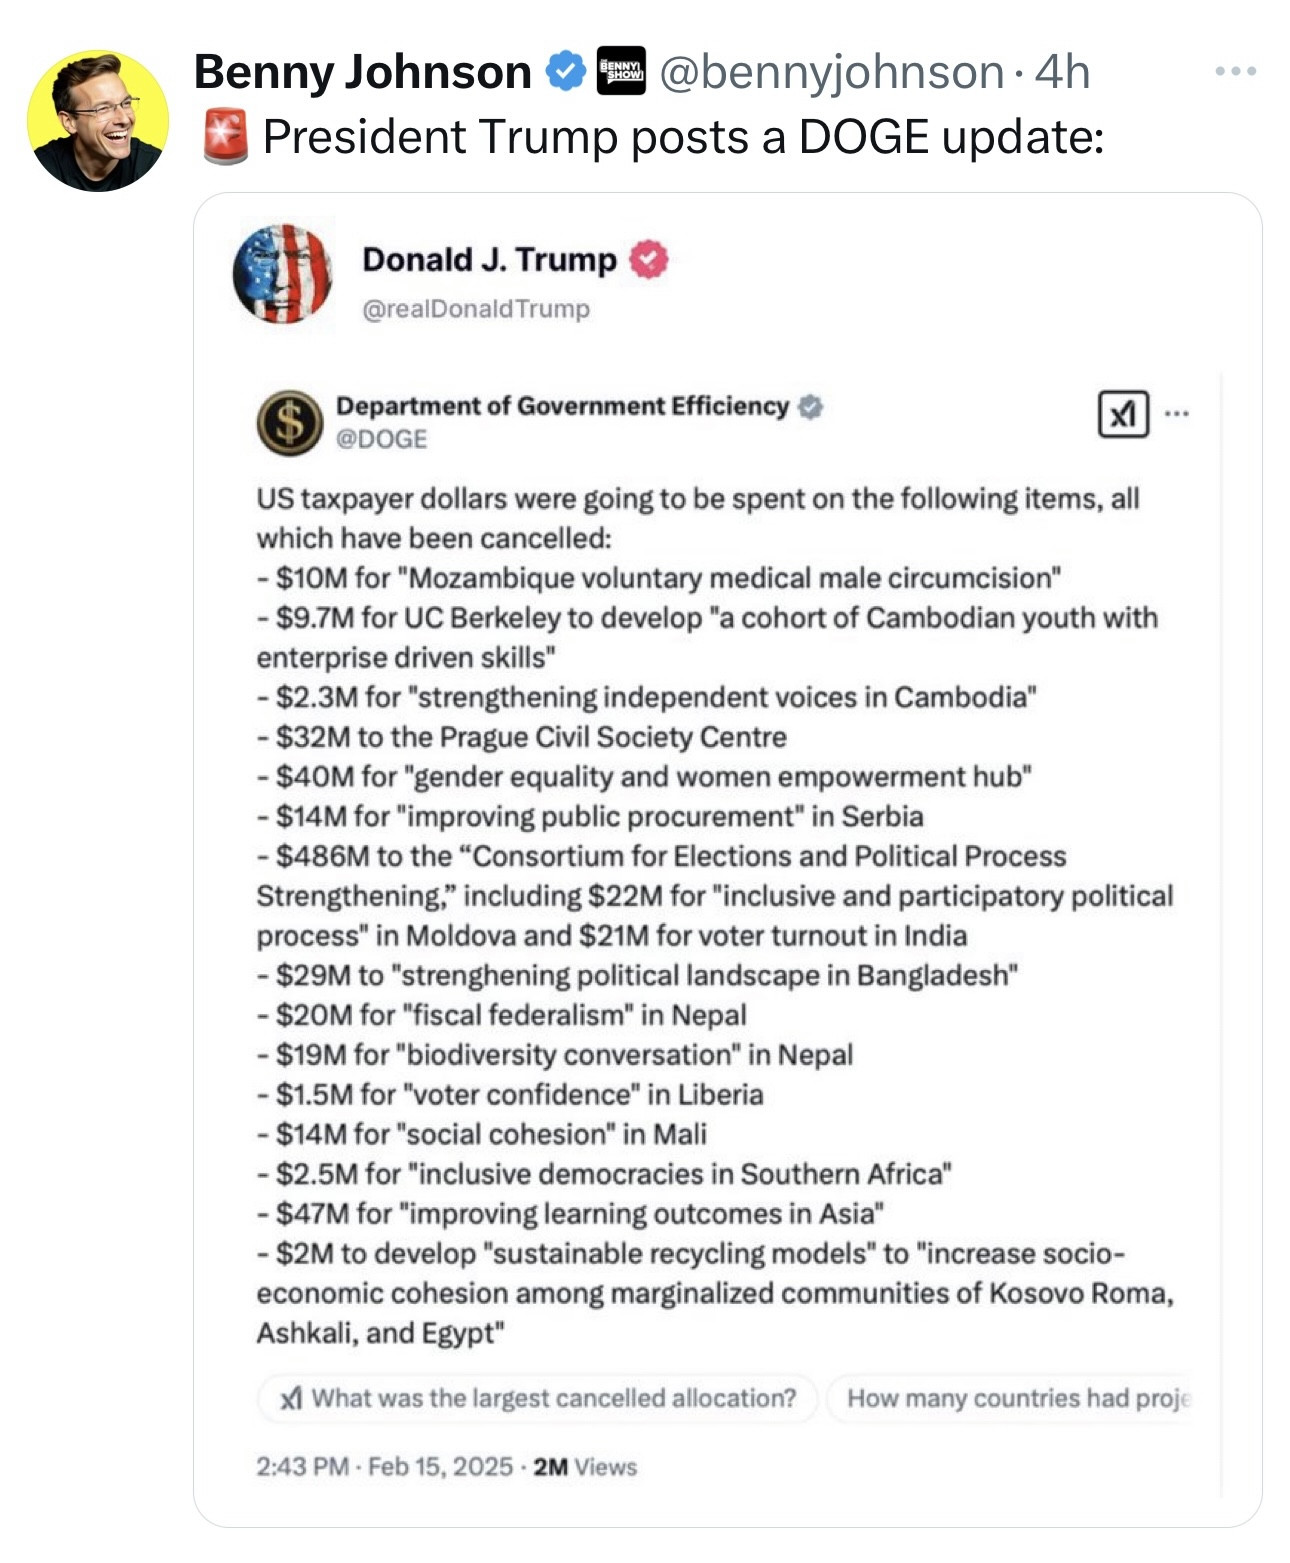
Task: Open the Department of Government Efficiency name
Action: pos(562,406)
